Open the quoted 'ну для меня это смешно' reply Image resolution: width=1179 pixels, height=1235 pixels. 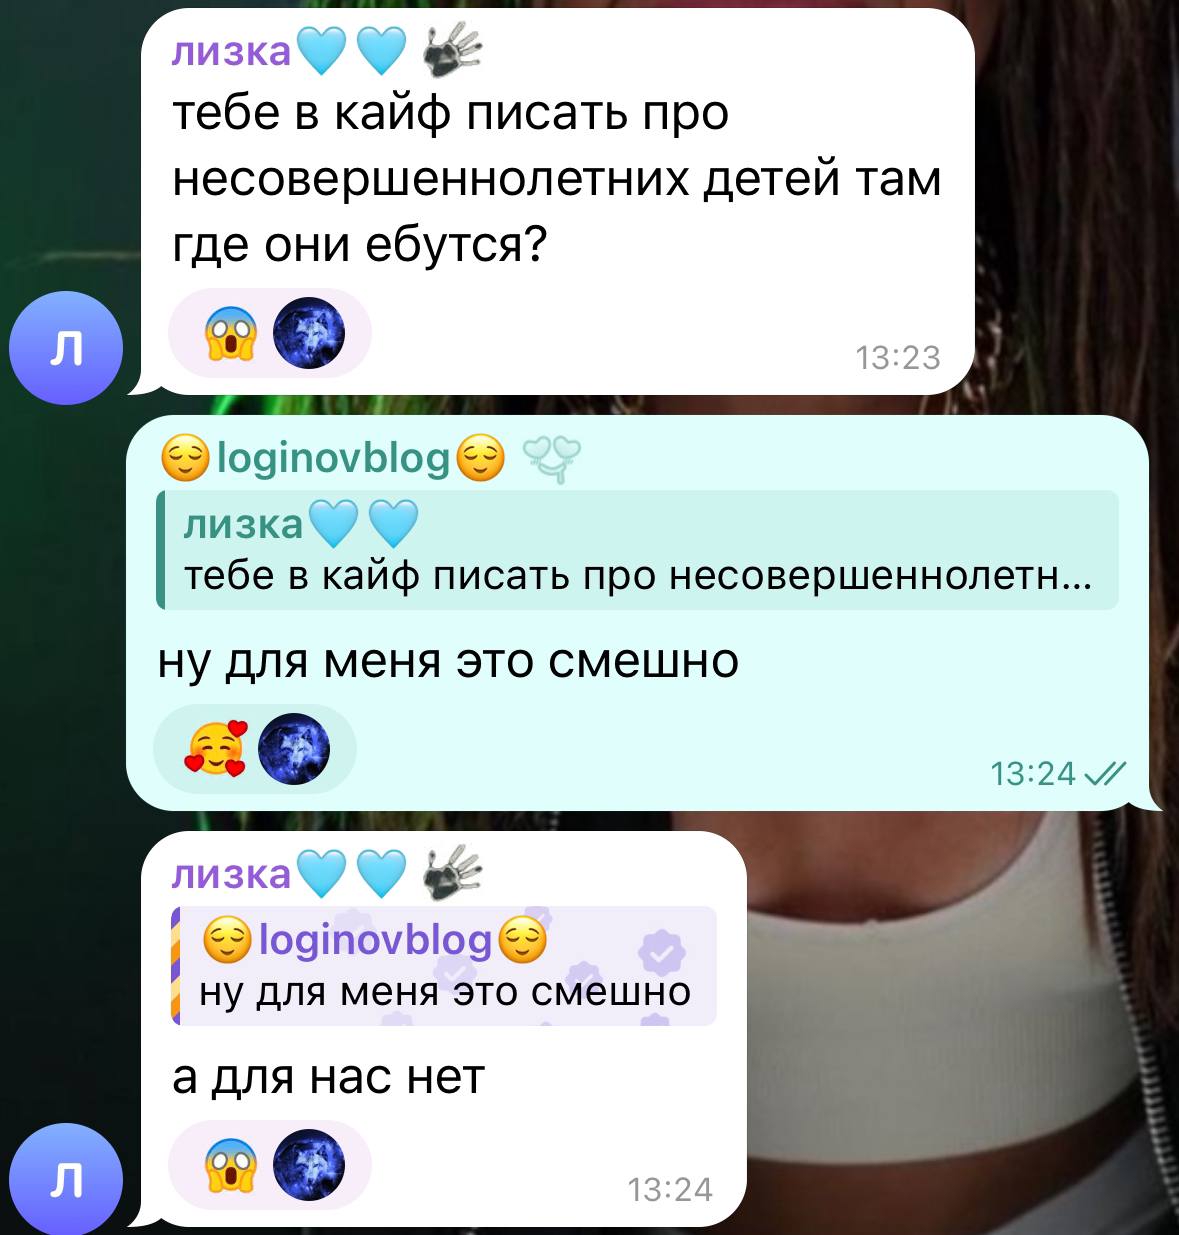pos(444,966)
